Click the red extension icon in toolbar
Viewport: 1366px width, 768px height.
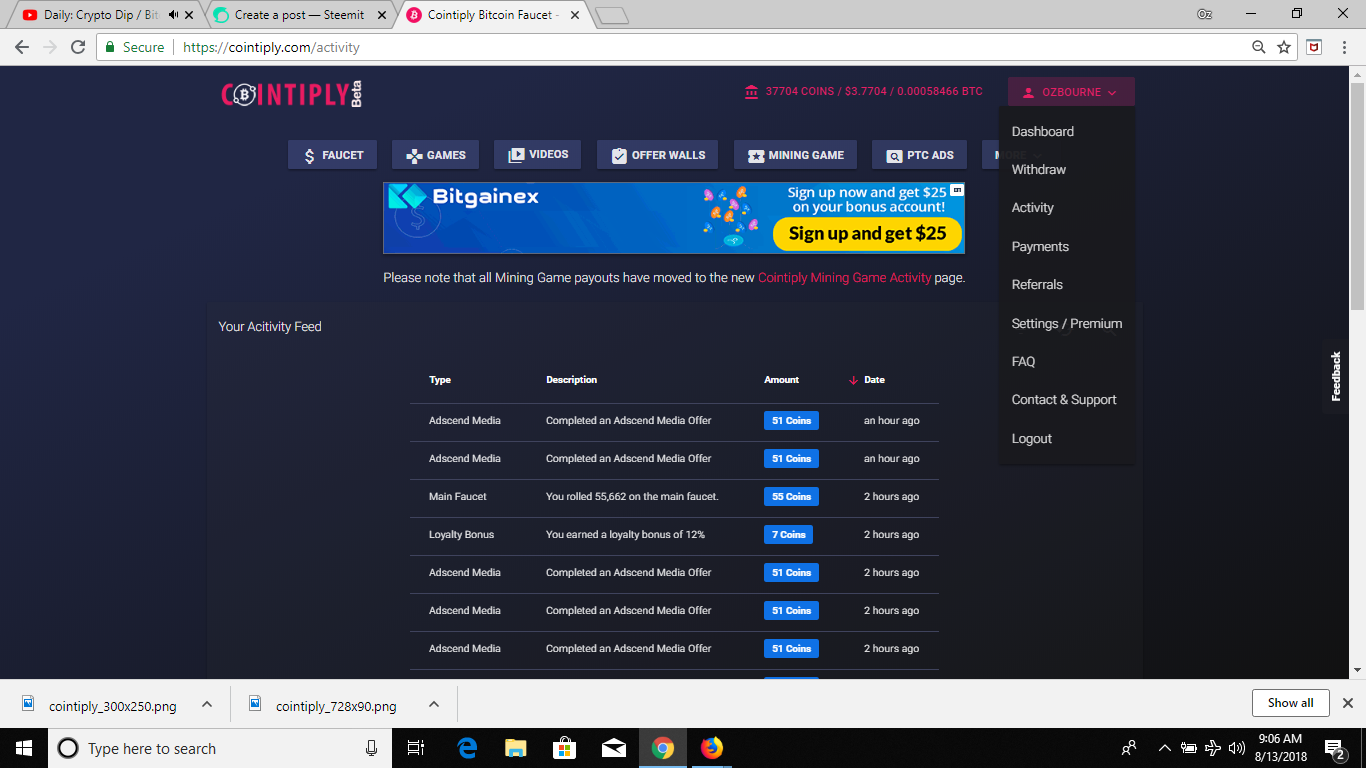pyautogui.click(x=1314, y=47)
